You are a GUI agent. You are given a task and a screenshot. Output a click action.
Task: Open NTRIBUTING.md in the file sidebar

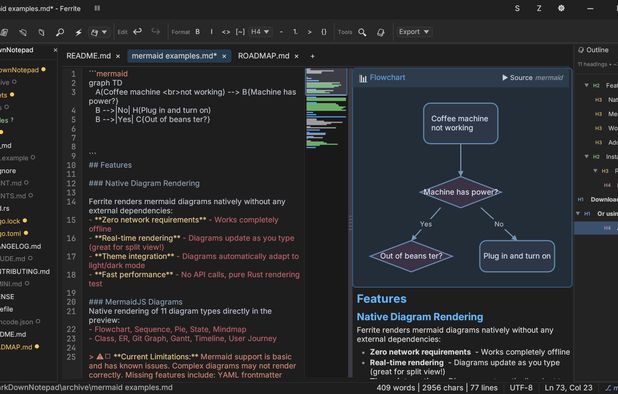[24, 271]
